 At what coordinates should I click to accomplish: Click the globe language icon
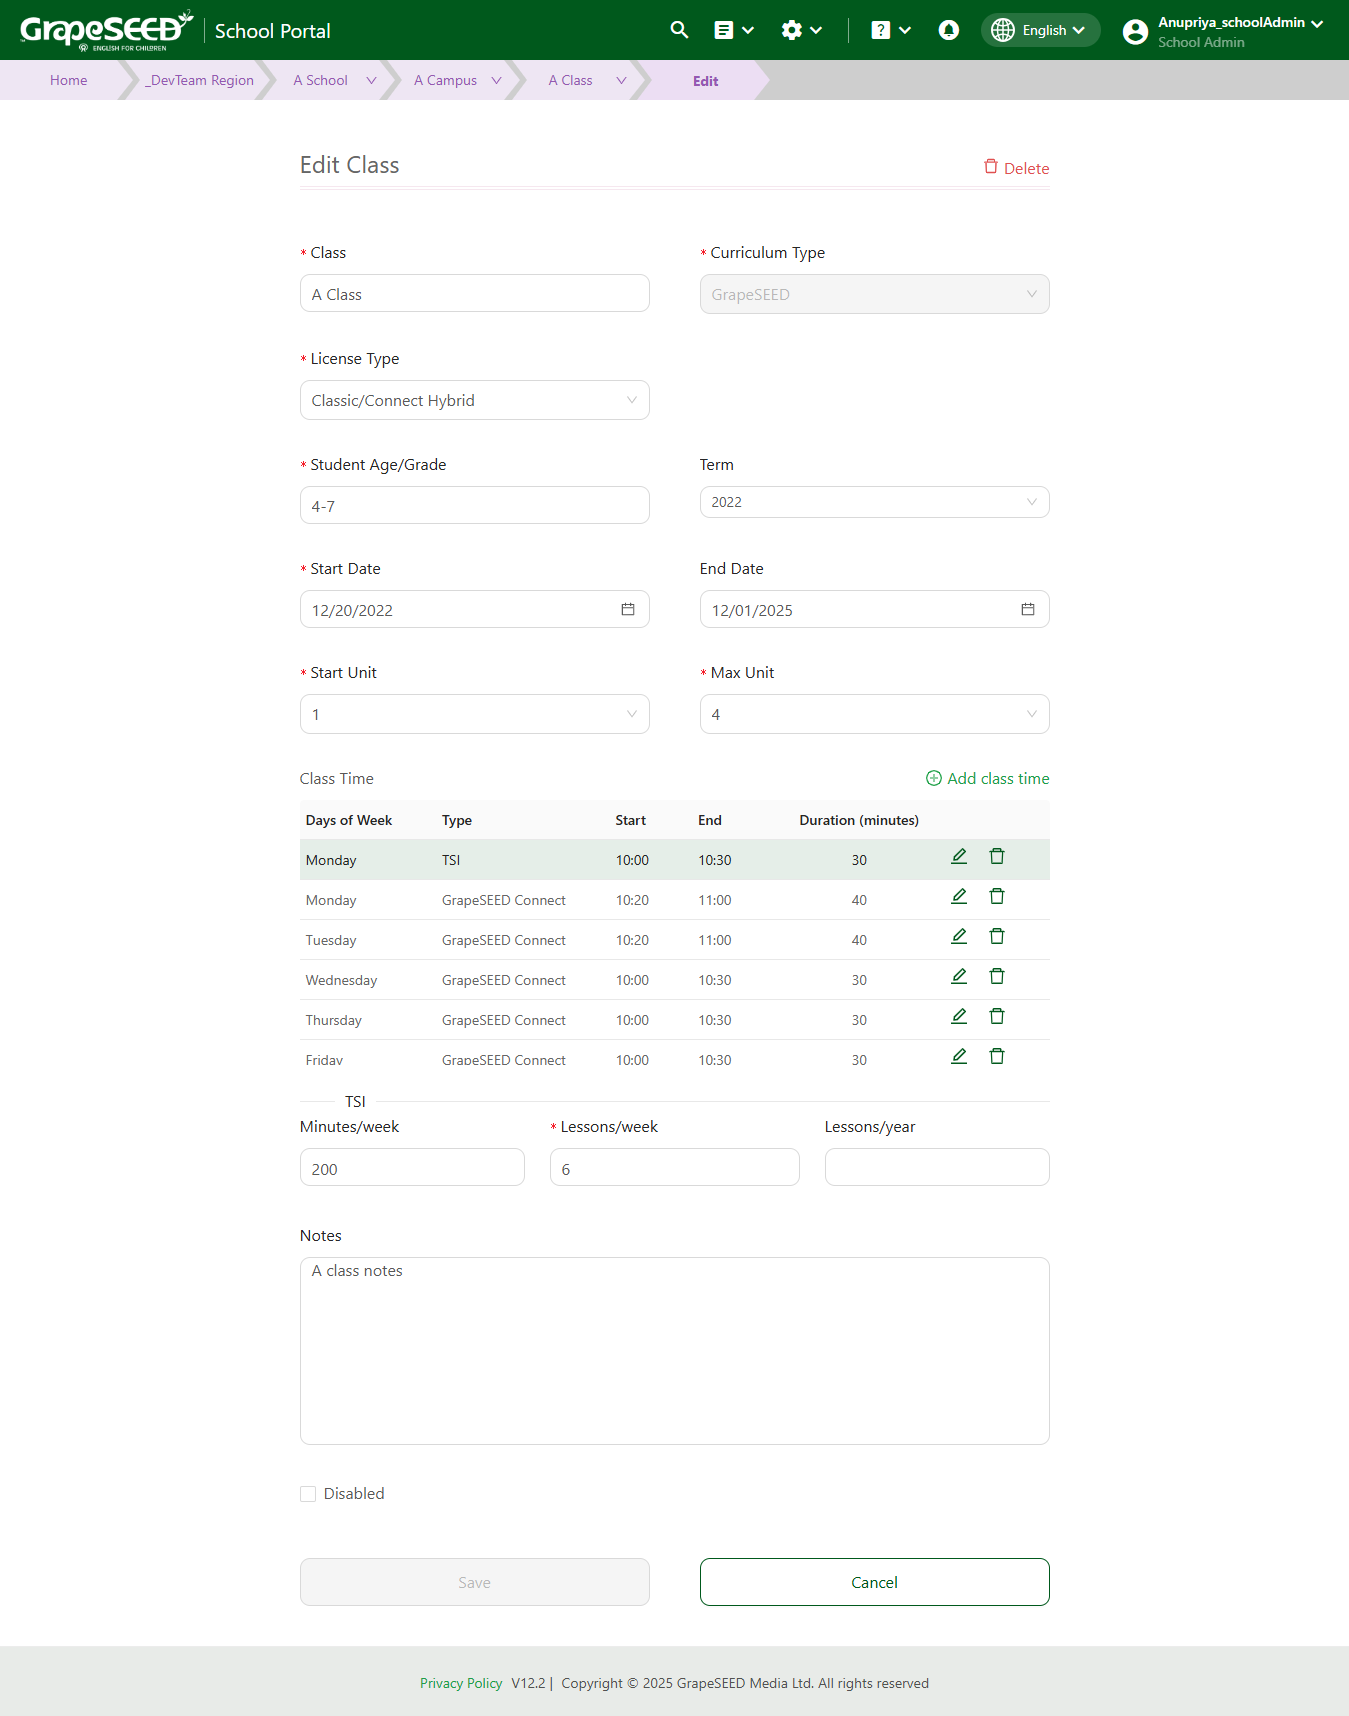point(1002,30)
